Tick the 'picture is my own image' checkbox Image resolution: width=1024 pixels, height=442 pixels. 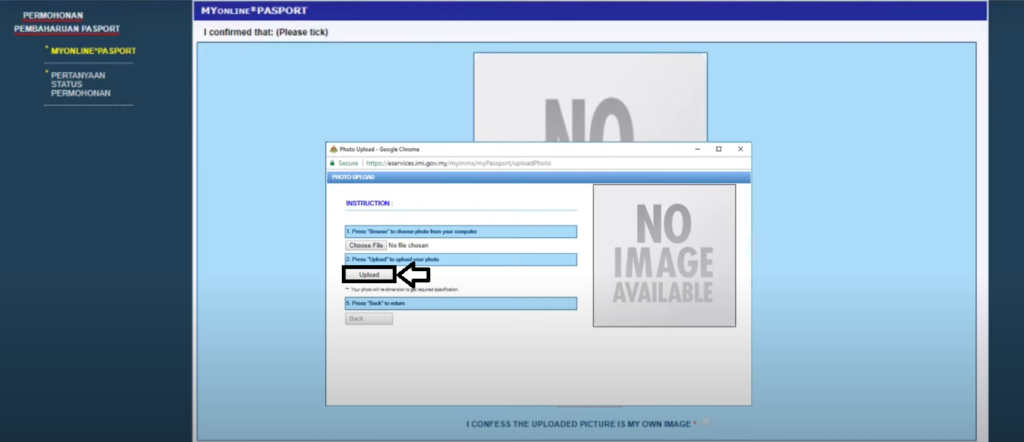click(706, 423)
